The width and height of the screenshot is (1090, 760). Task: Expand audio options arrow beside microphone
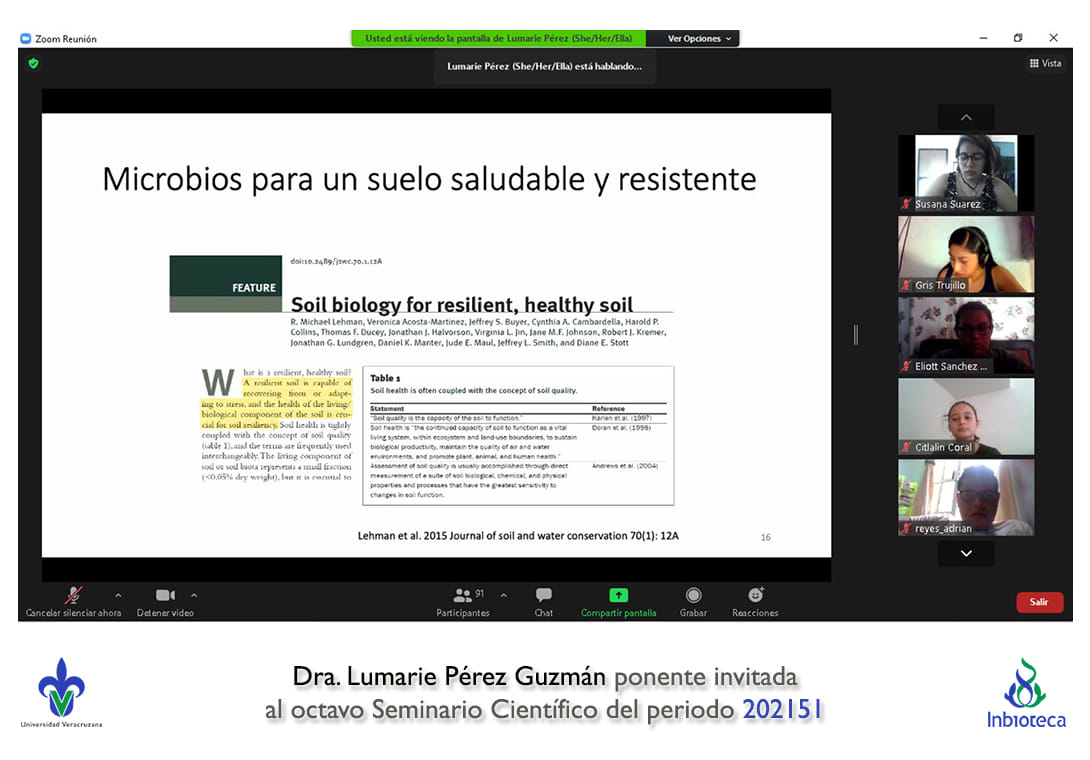[118, 594]
